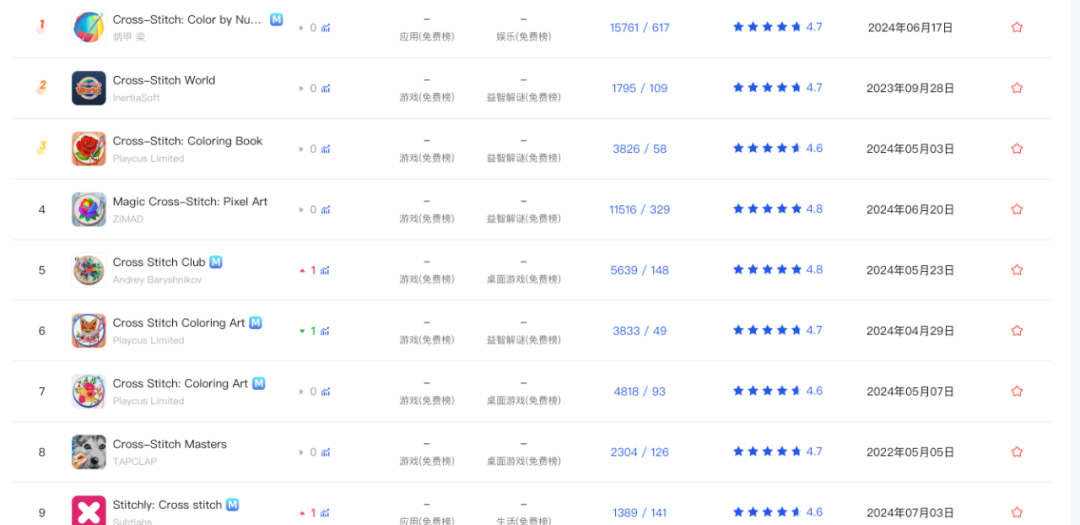The height and width of the screenshot is (525, 1080).
Task: Click the rank number 4 cell
Action: 42,209
